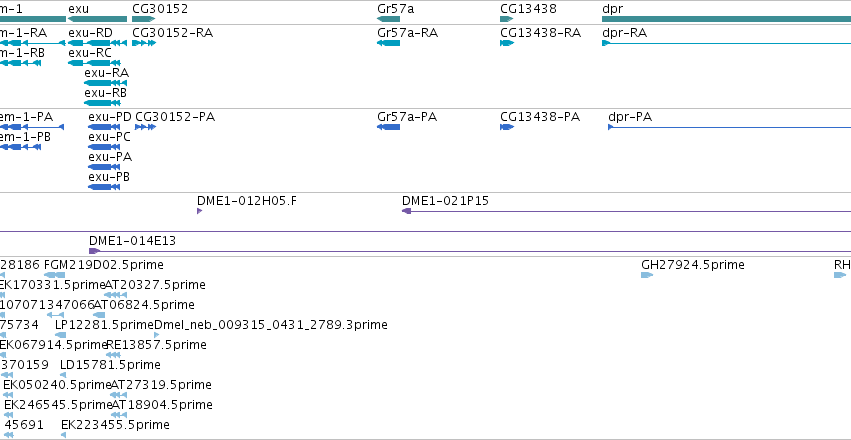851x440 pixels.
Task: Click the Dmel_neb_009315_0431_2789.3prime EST label
Action: [271, 325]
